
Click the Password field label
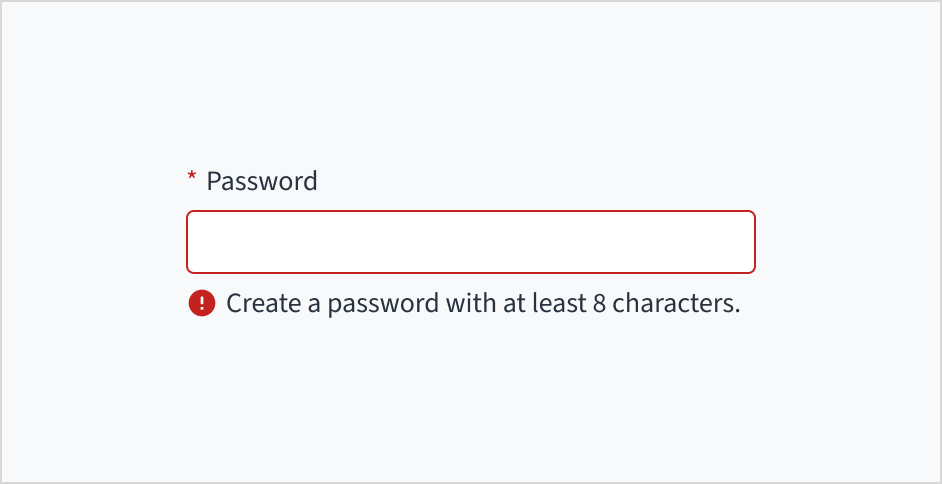(261, 181)
